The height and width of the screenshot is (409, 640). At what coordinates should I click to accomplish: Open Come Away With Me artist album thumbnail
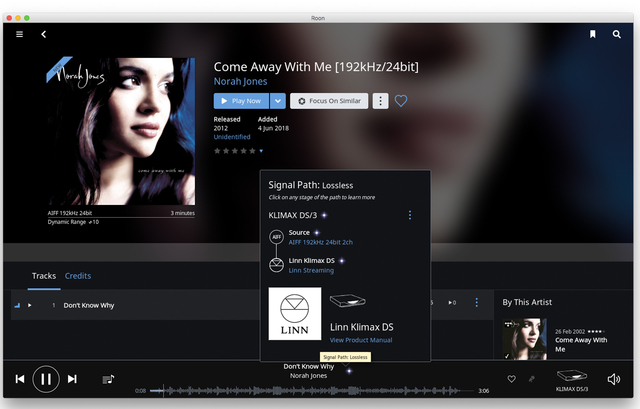pos(524,339)
